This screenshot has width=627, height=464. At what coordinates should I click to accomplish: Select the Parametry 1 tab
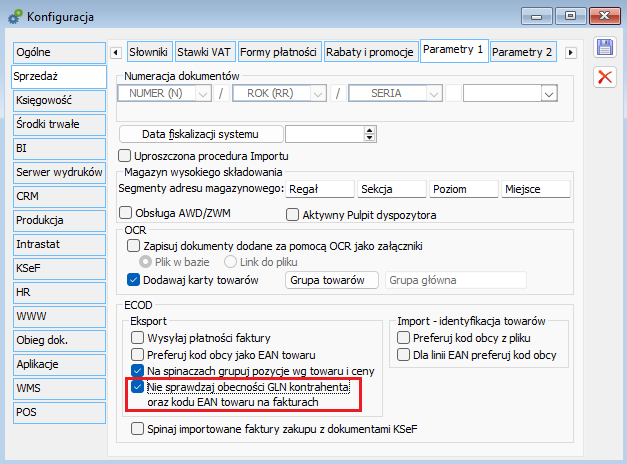coord(454,50)
